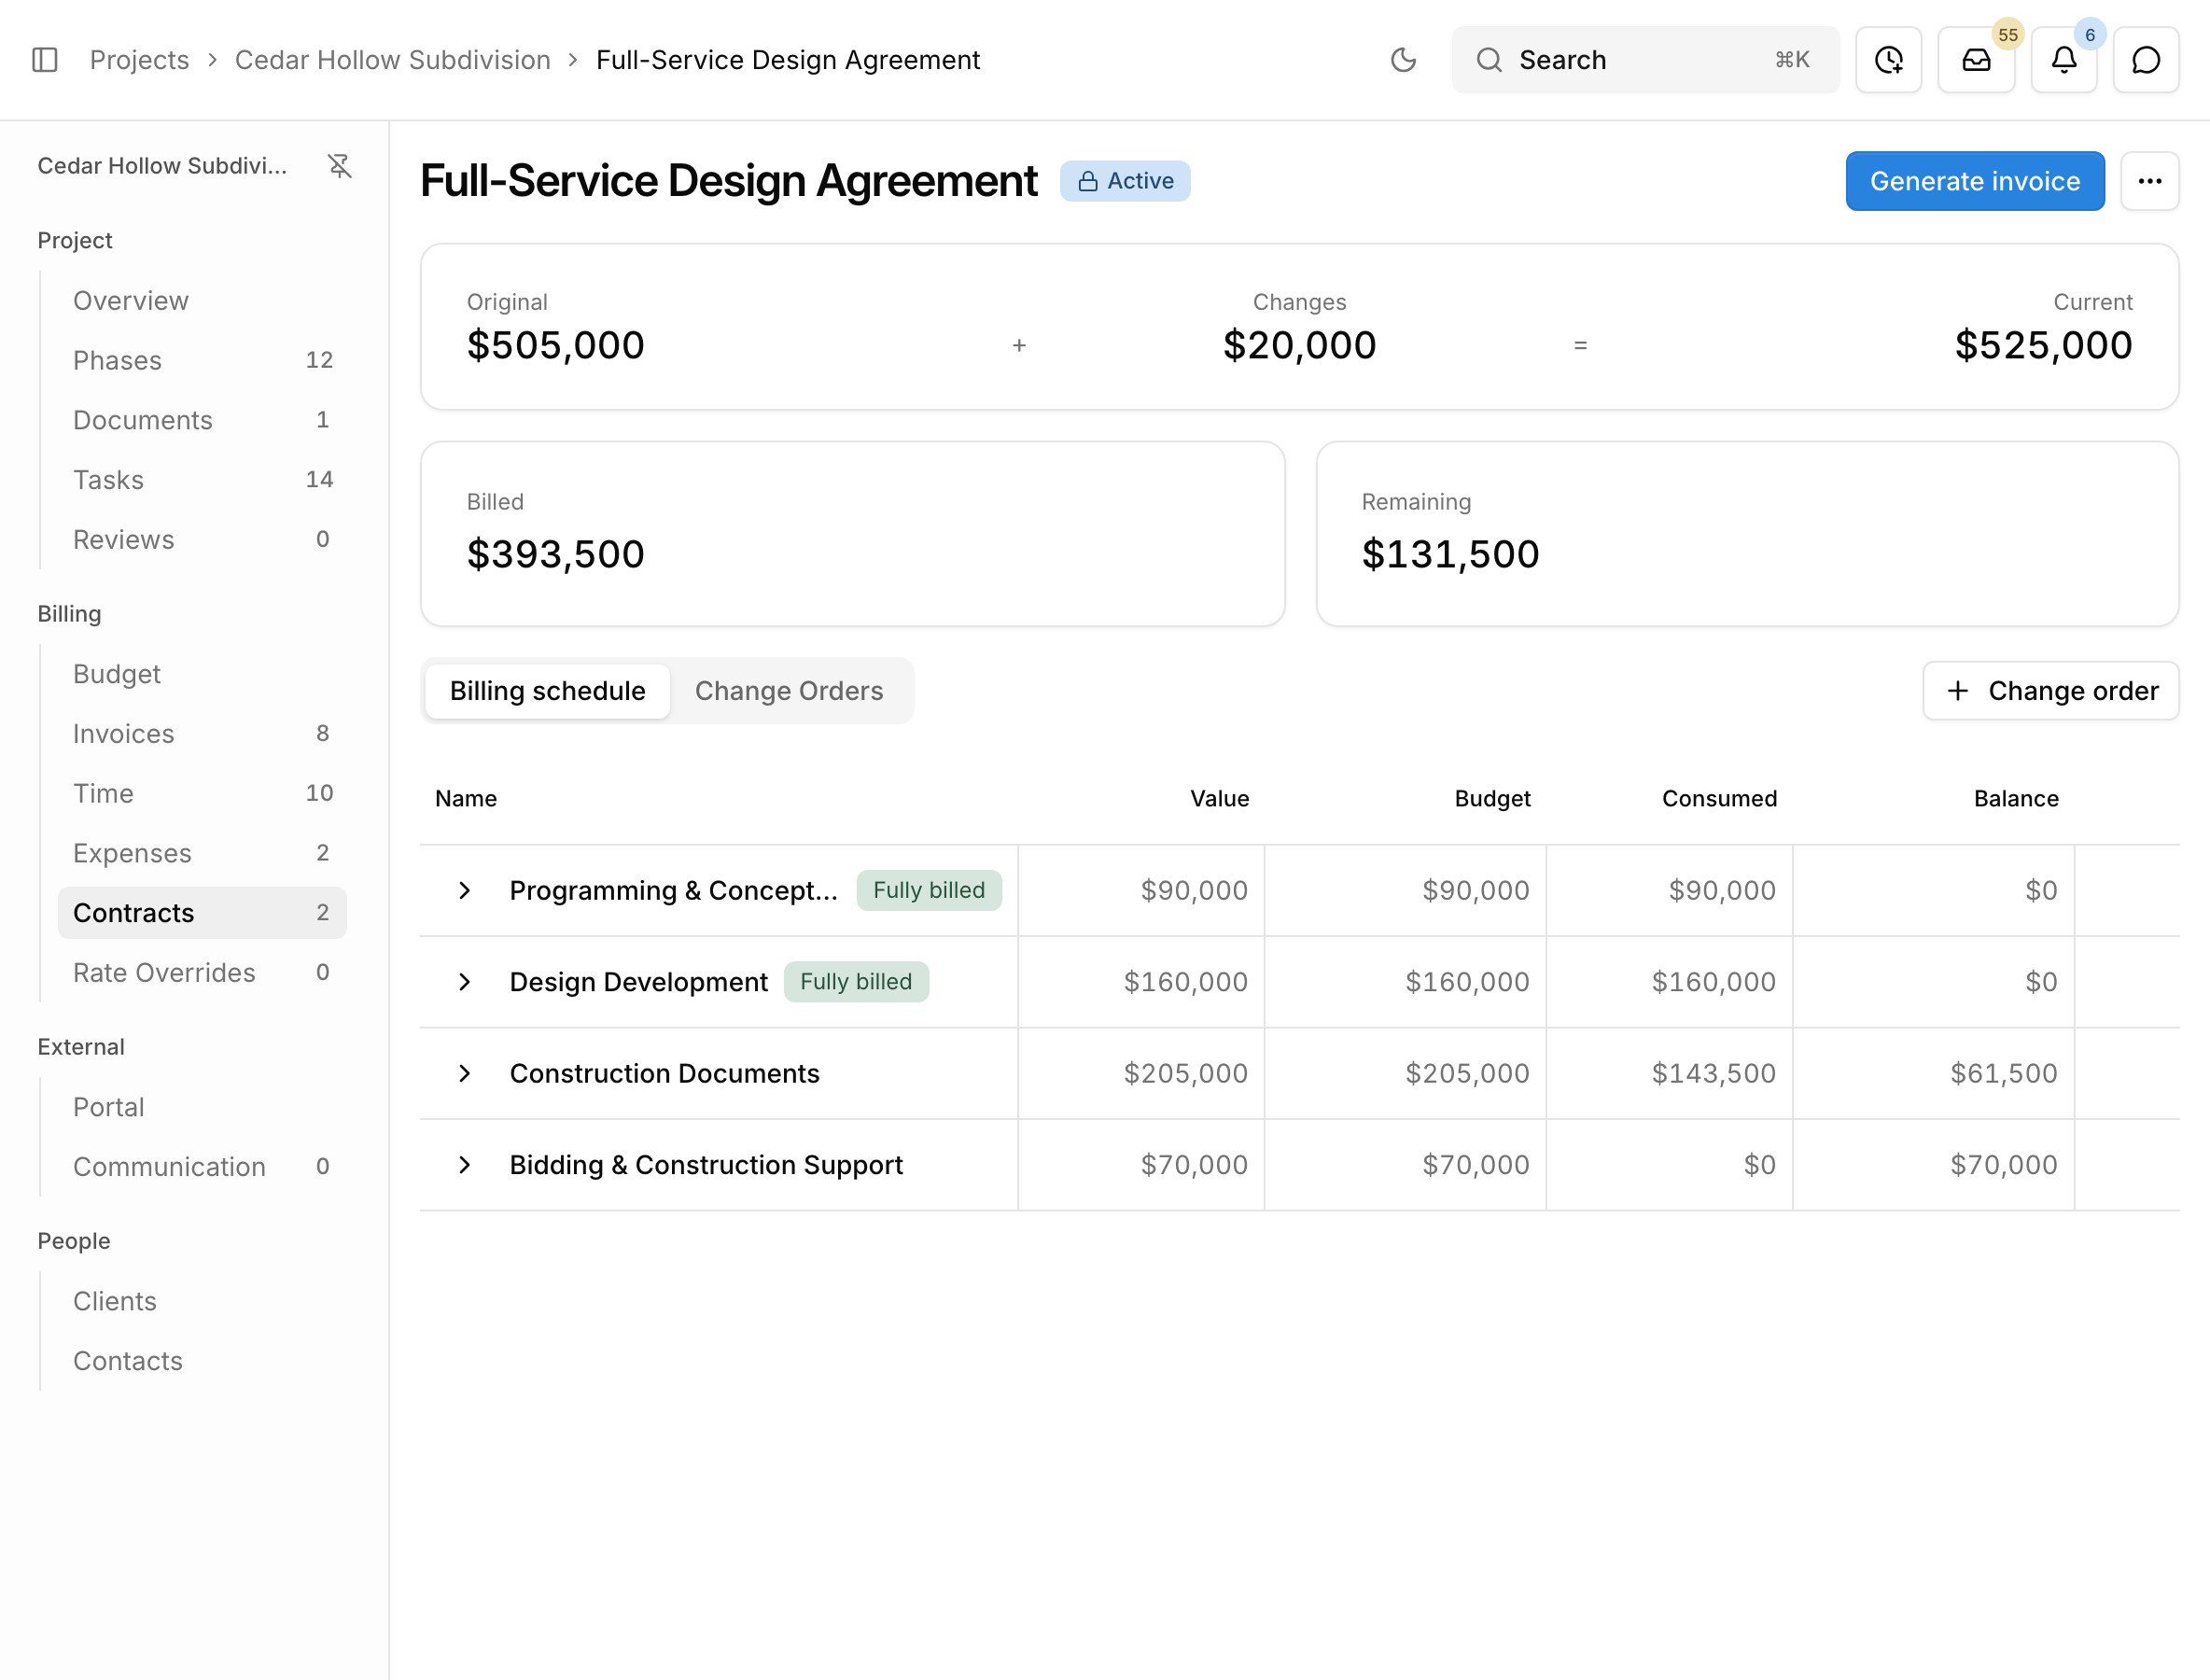The image size is (2210, 1680).
Task: Open Contacts under People
Action: click(x=202, y=1361)
